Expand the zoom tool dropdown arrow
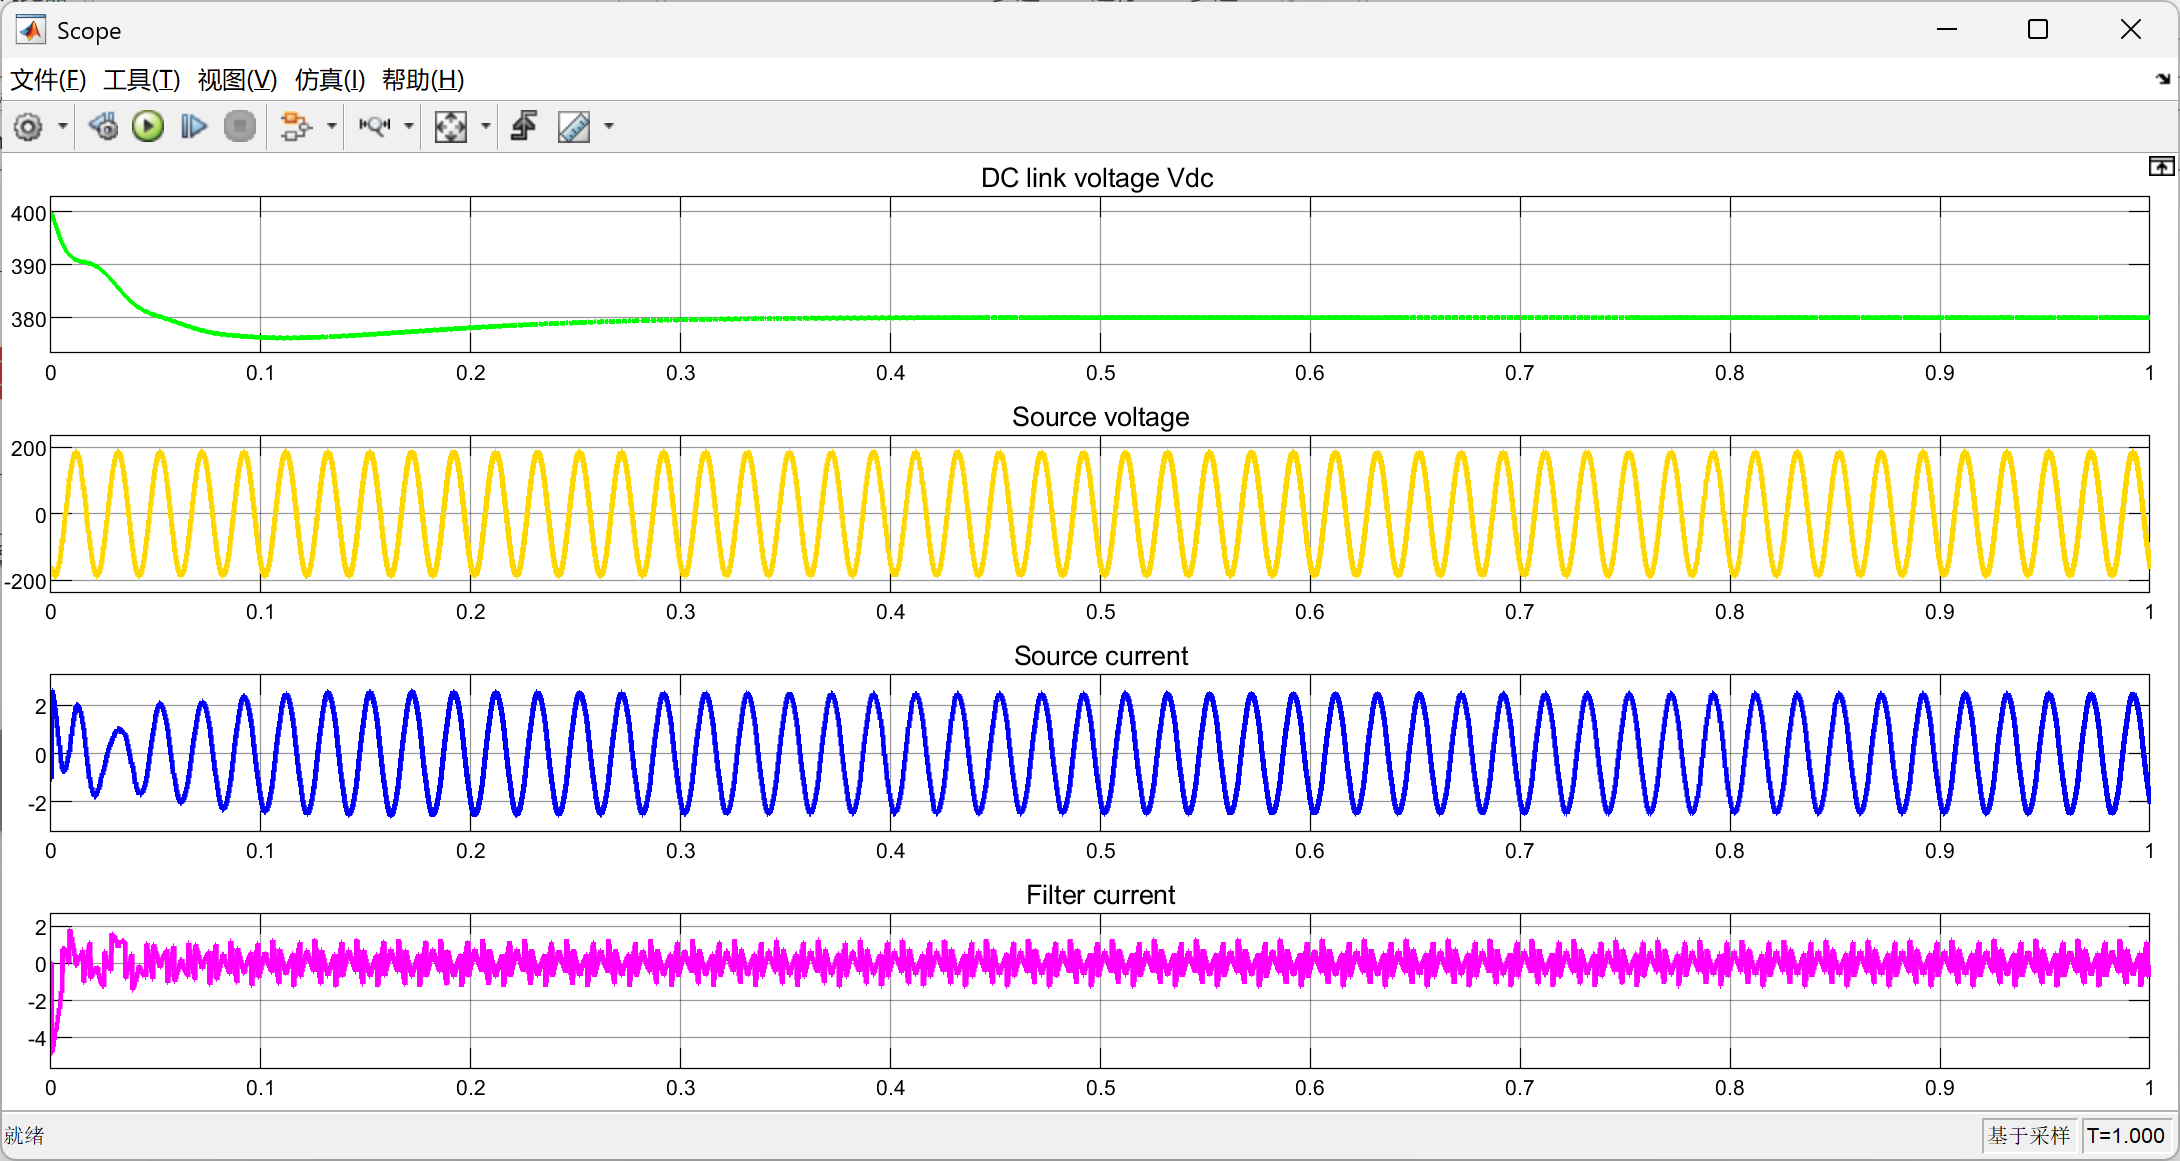This screenshot has width=2180, height=1161. coord(409,127)
